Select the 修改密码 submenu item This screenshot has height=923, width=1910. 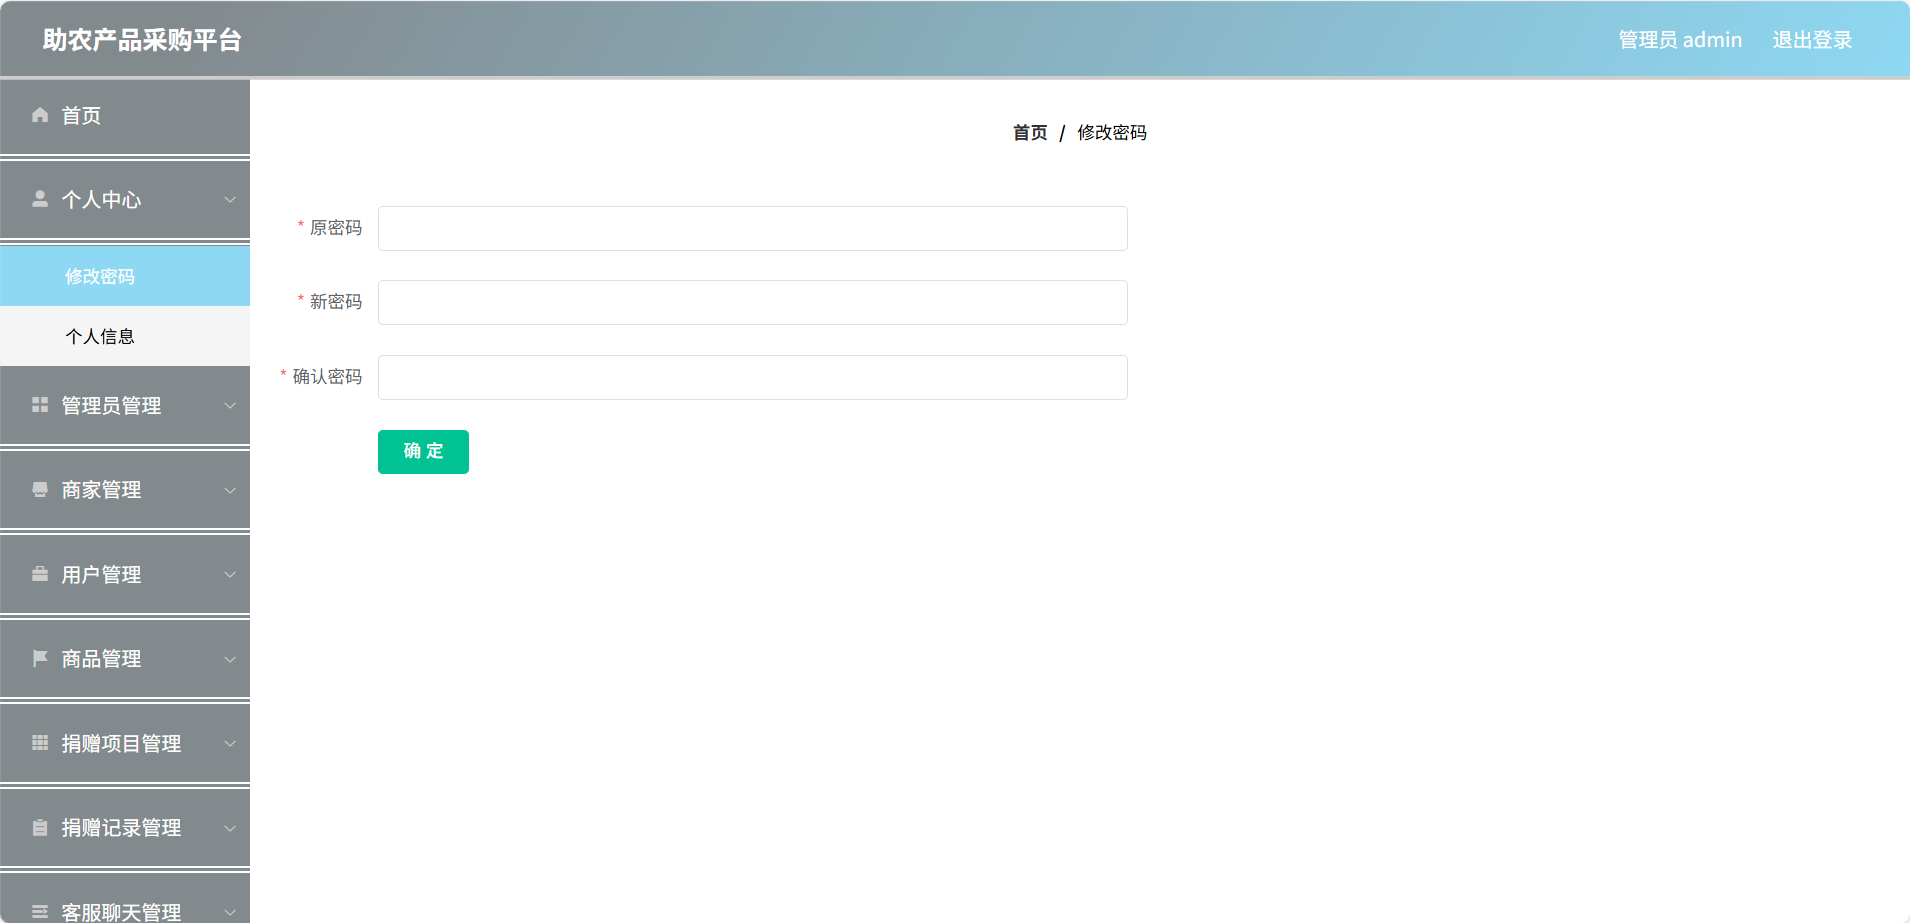point(125,276)
